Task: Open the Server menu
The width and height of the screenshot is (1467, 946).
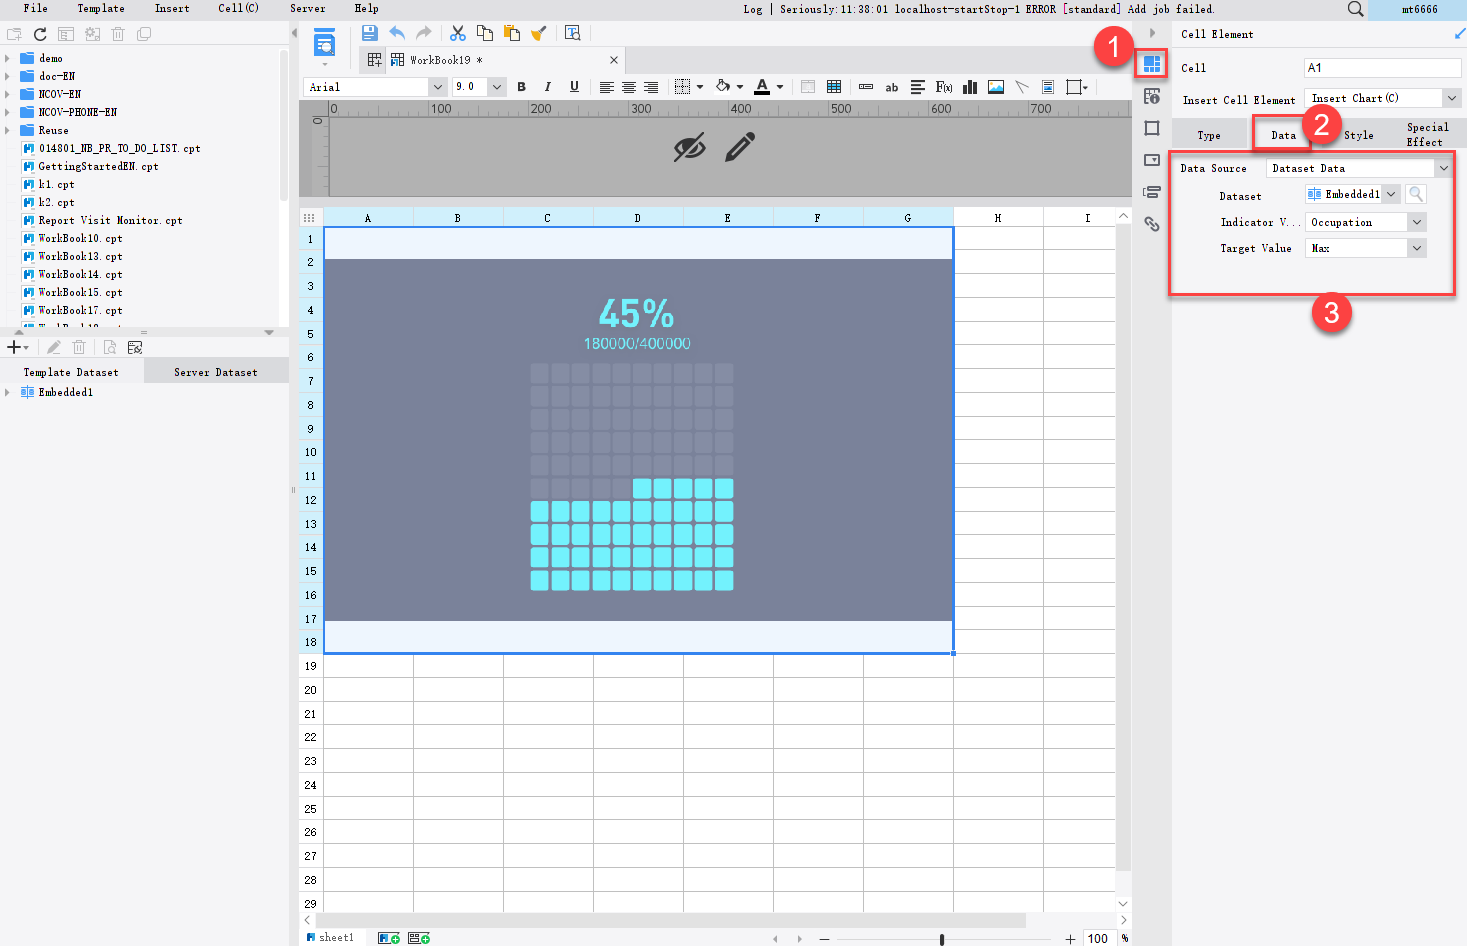Action: tap(307, 9)
